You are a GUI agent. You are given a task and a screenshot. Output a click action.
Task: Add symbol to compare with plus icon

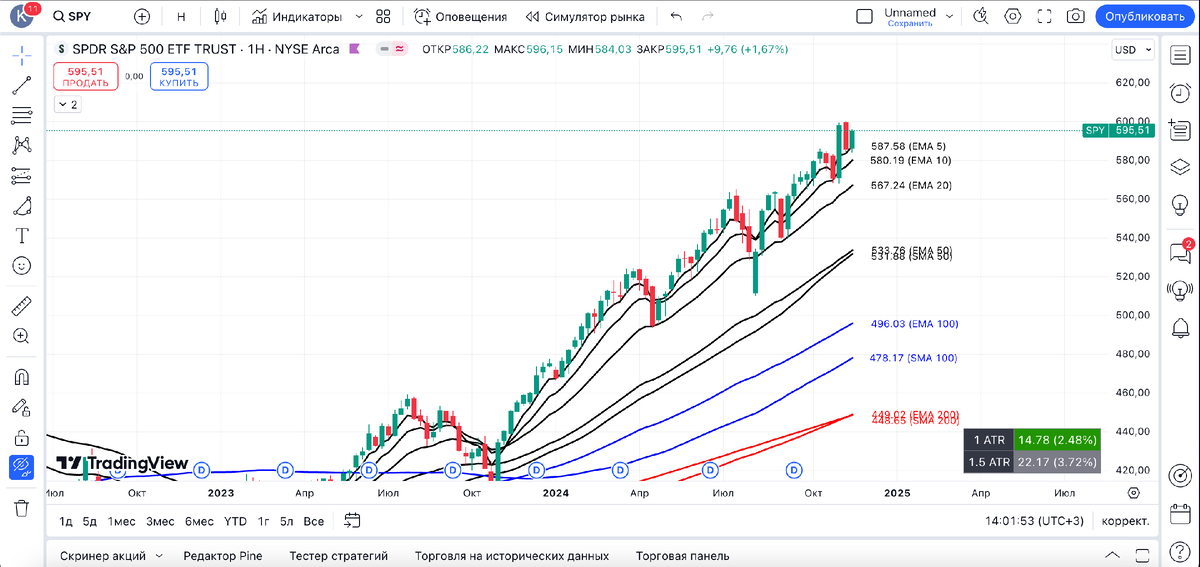pyautogui.click(x=142, y=17)
